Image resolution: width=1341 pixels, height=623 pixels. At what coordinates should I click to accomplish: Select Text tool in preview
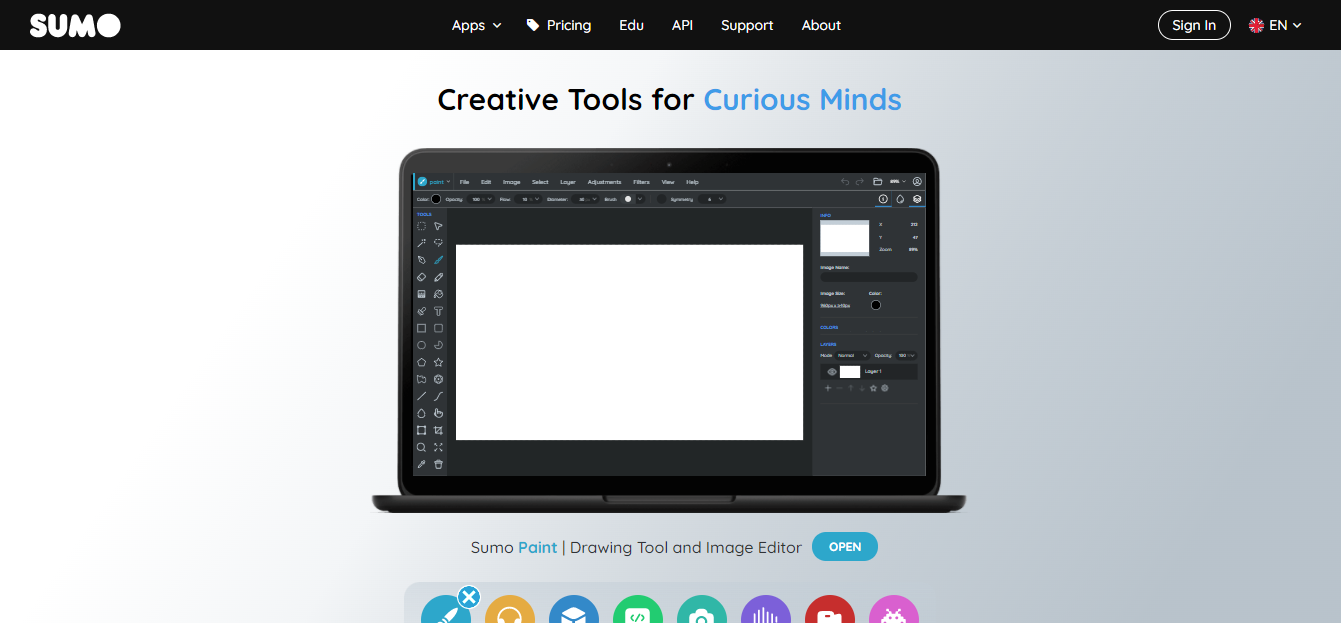pyautogui.click(x=438, y=311)
